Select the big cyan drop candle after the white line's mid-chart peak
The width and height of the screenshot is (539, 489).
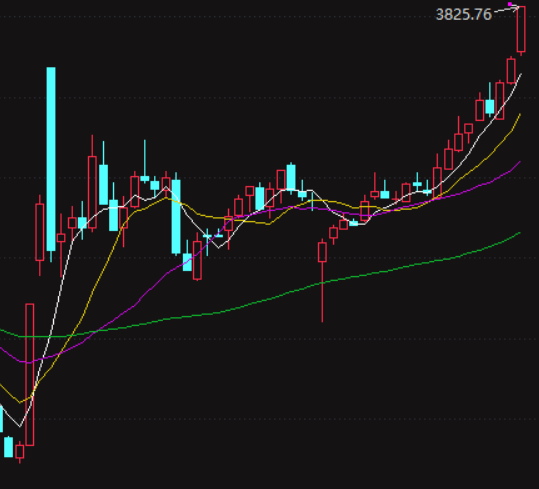coord(176,216)
